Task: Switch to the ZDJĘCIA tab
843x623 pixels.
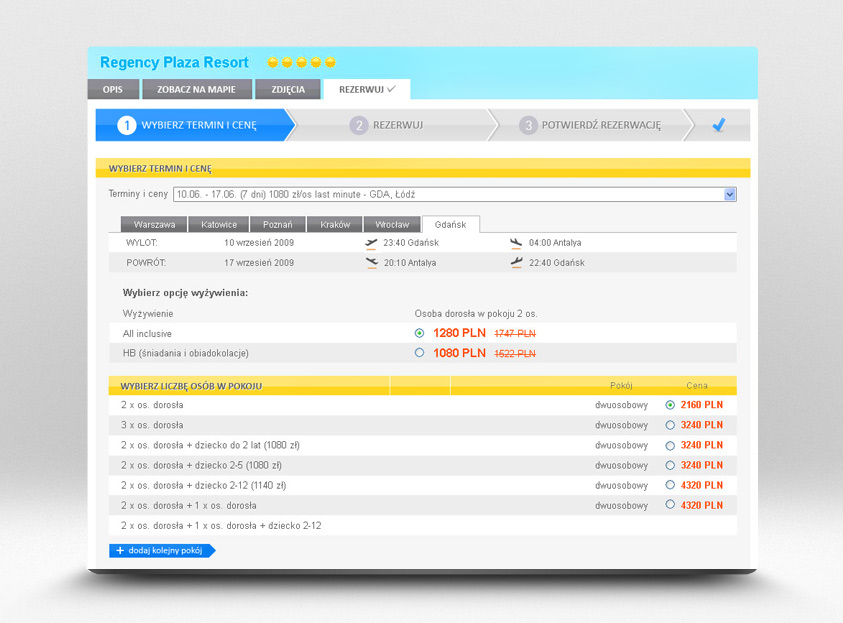Action: click(288, 89)
